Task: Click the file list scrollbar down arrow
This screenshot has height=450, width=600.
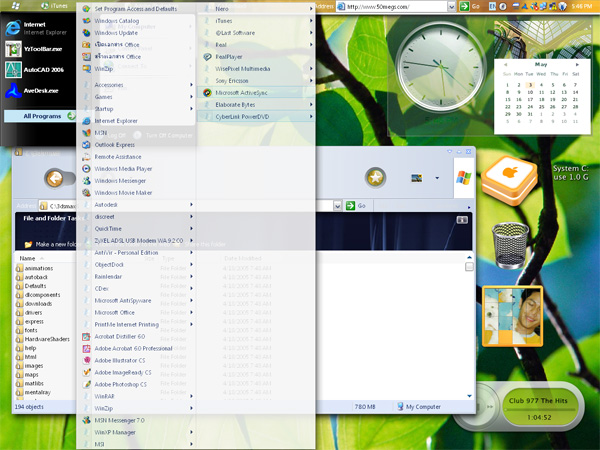Action: (x=470, y=396)
